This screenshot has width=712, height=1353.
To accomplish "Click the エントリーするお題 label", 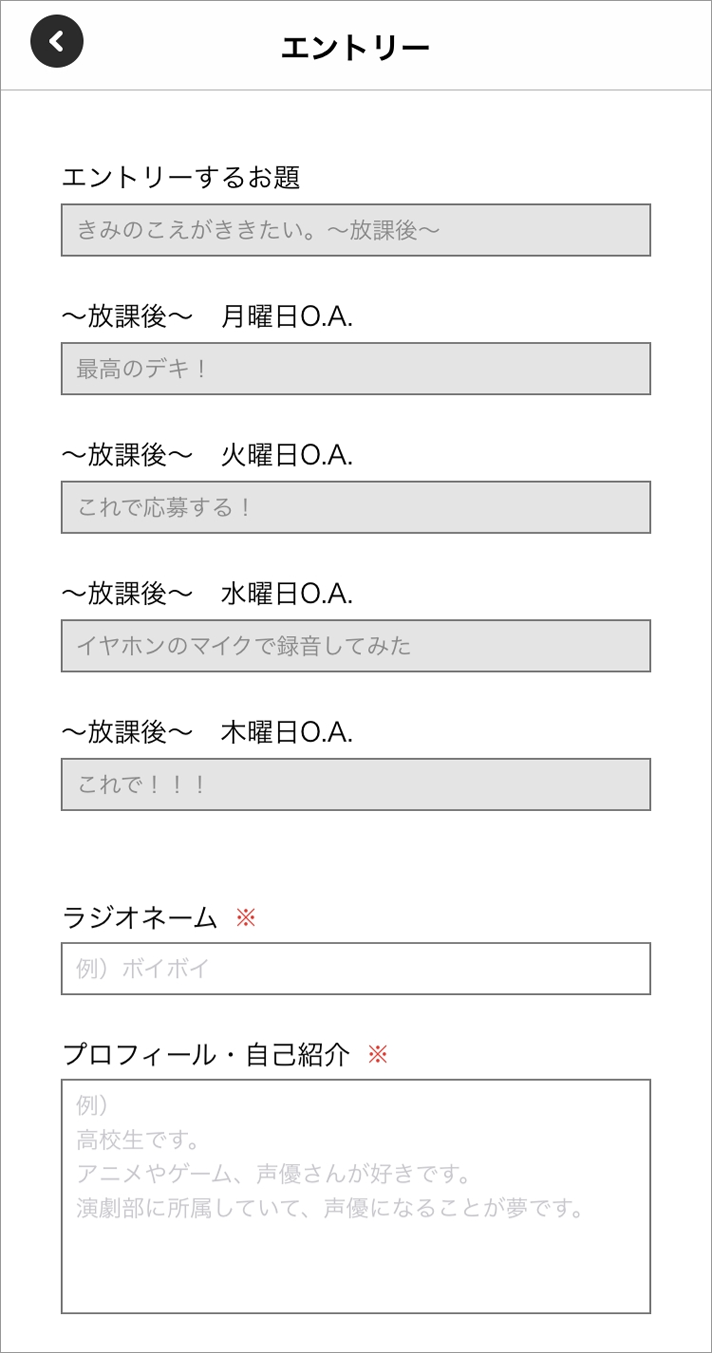I will click(181, 178).
